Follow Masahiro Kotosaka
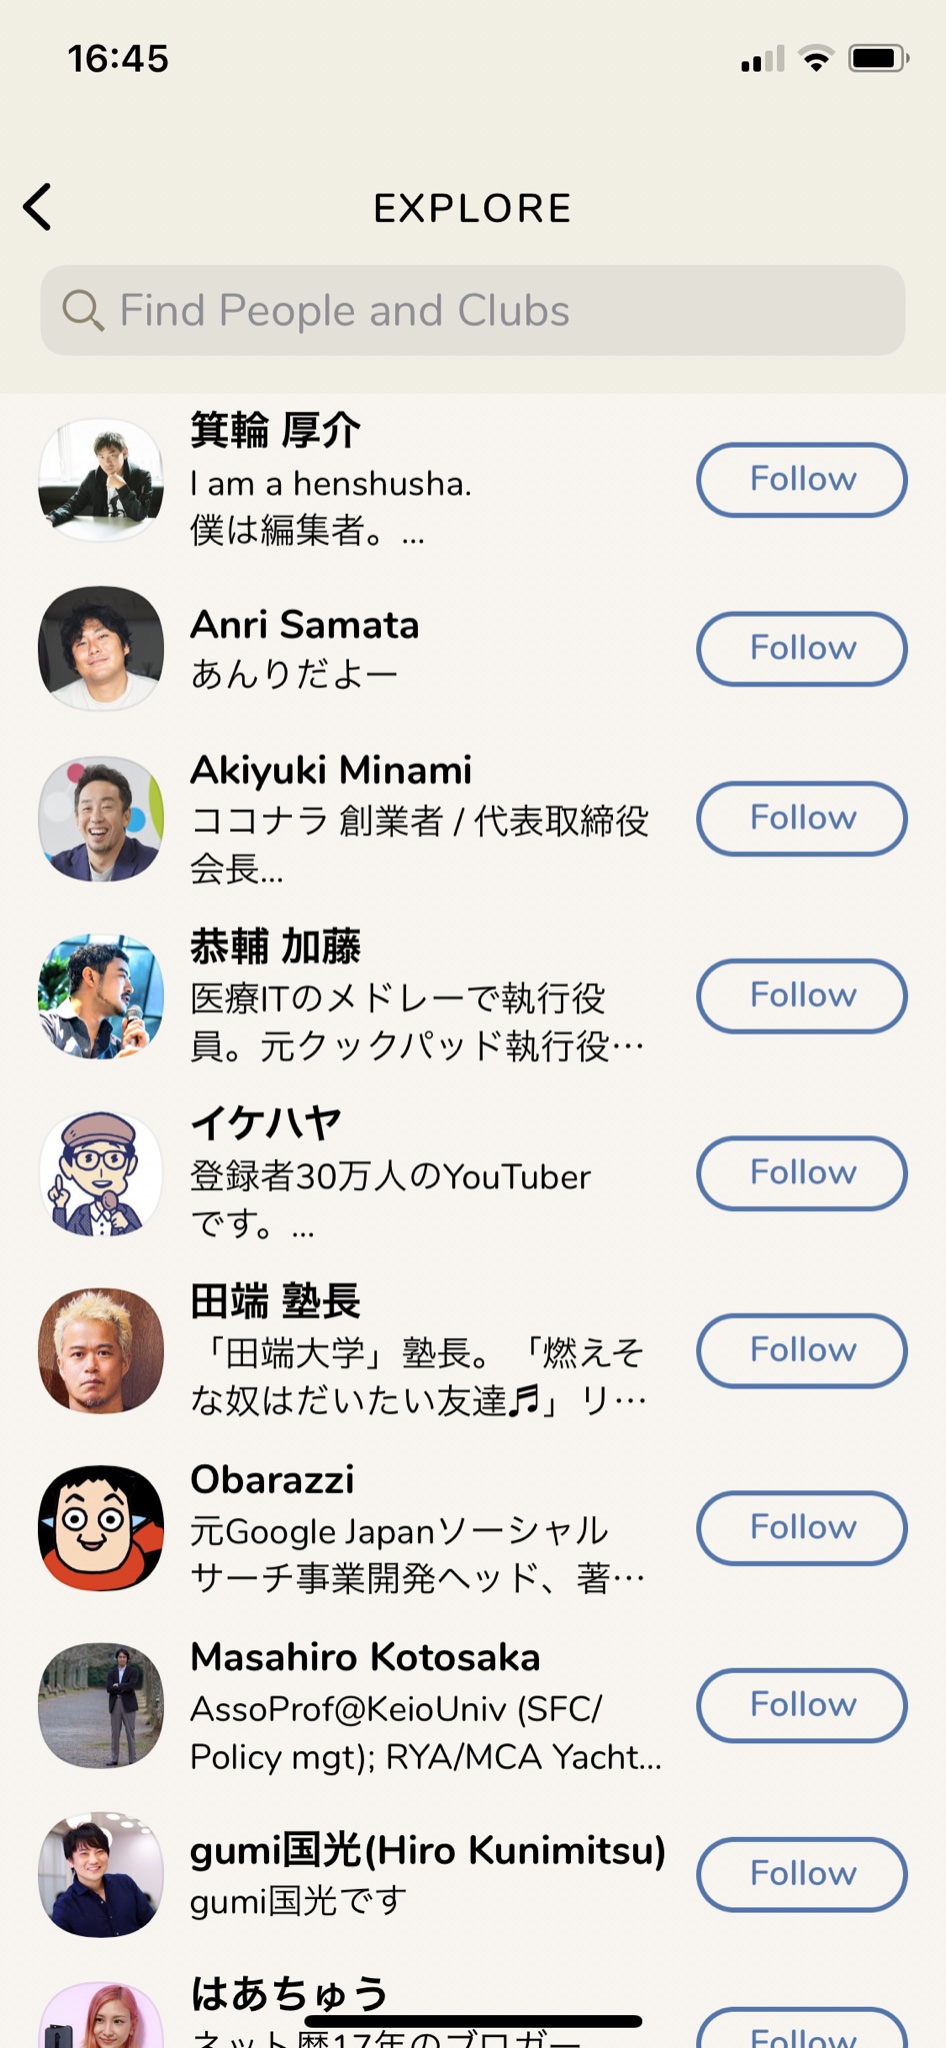Screen dimensions: 946x2048 802,1705
